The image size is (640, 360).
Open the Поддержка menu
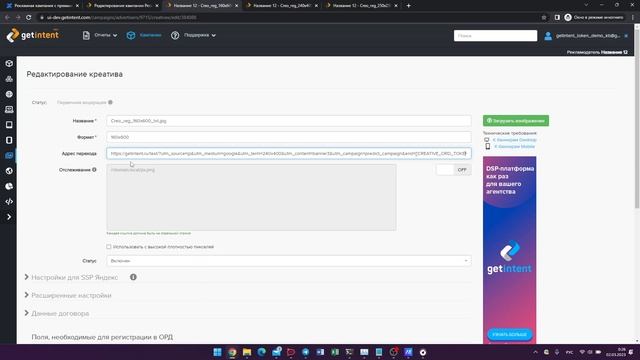193,36
